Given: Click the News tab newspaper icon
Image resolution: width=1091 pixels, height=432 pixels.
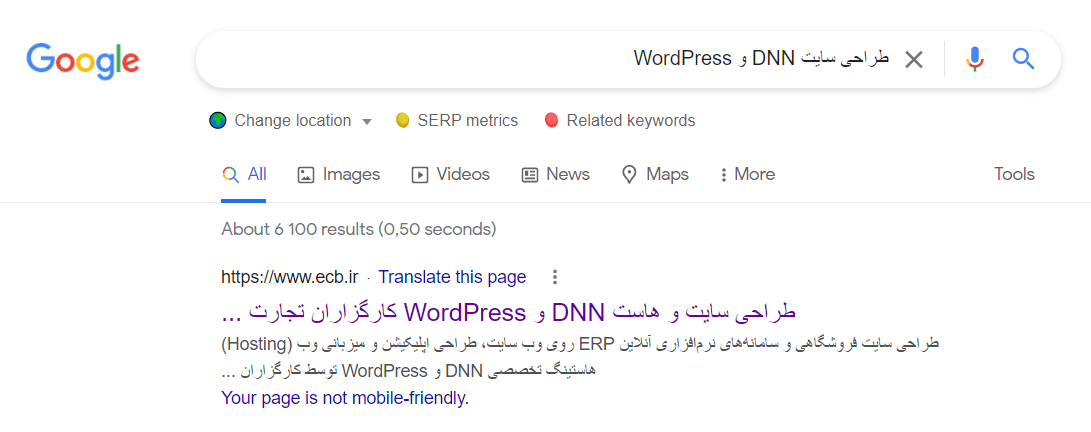Looking at the screenshot, I should coord(529,175).
